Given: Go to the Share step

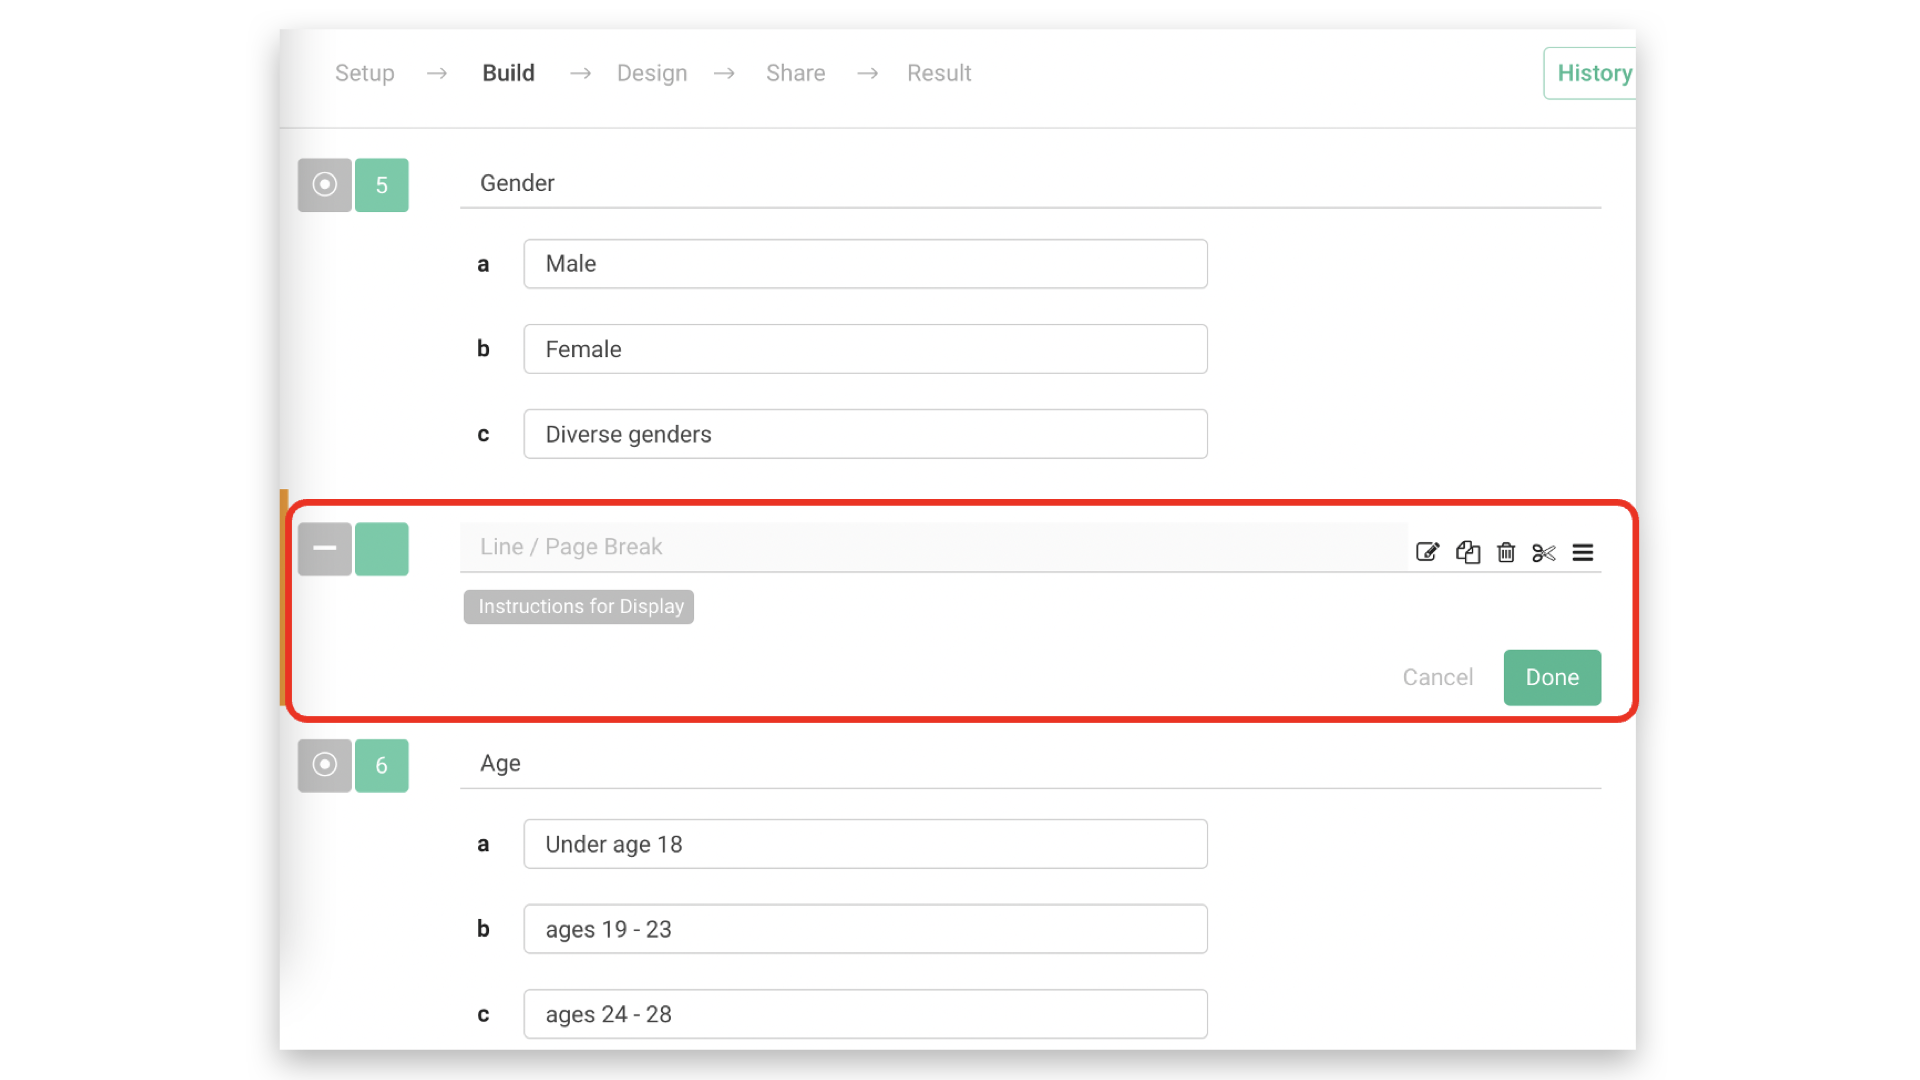Looking at the screenshot, I should (795, 73).
